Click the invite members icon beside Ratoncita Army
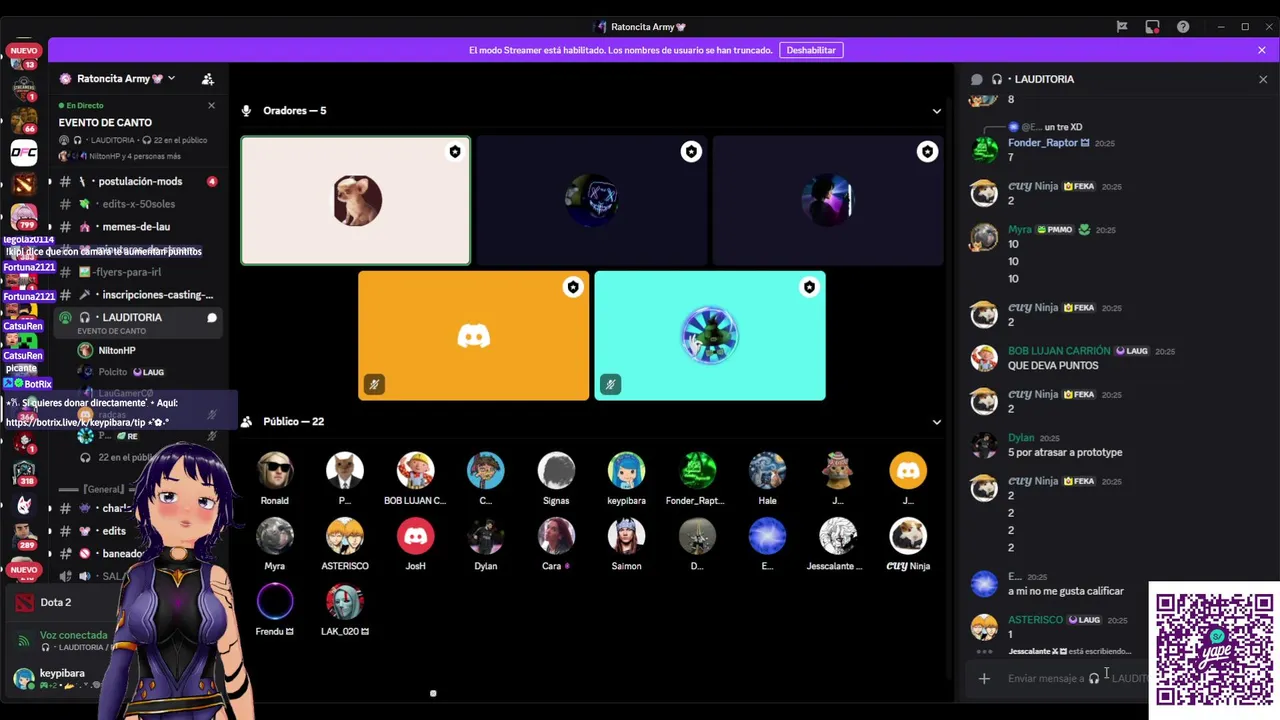 208,79
